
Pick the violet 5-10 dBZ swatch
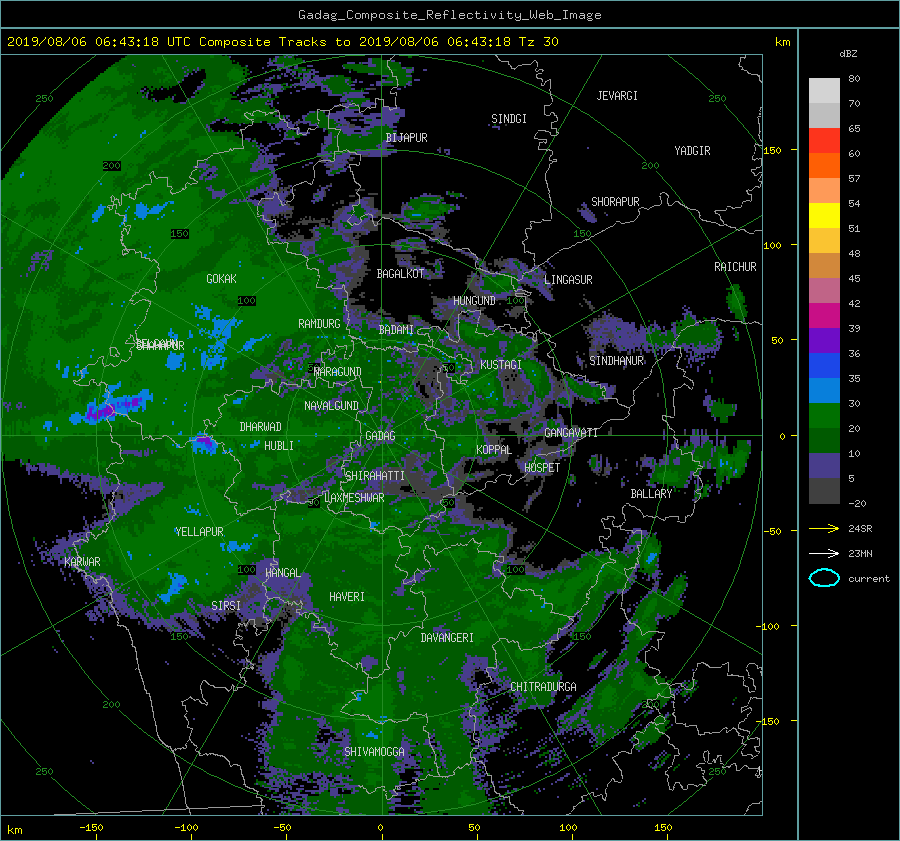(x=824, y=466)
